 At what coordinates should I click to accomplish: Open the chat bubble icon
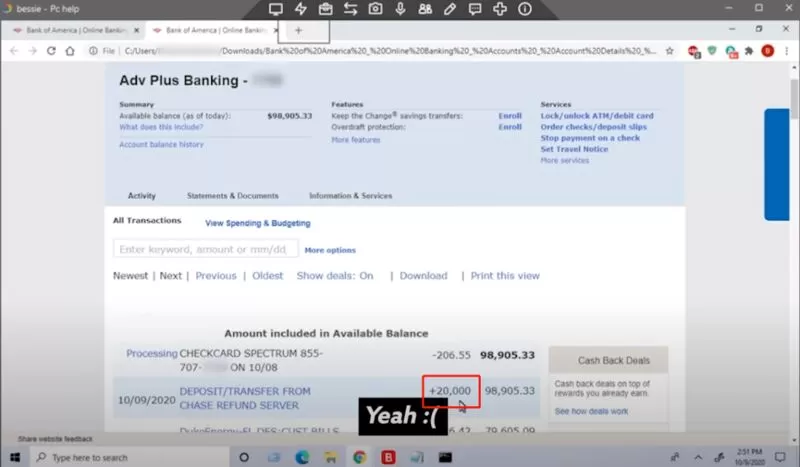[x=474, y=9]
